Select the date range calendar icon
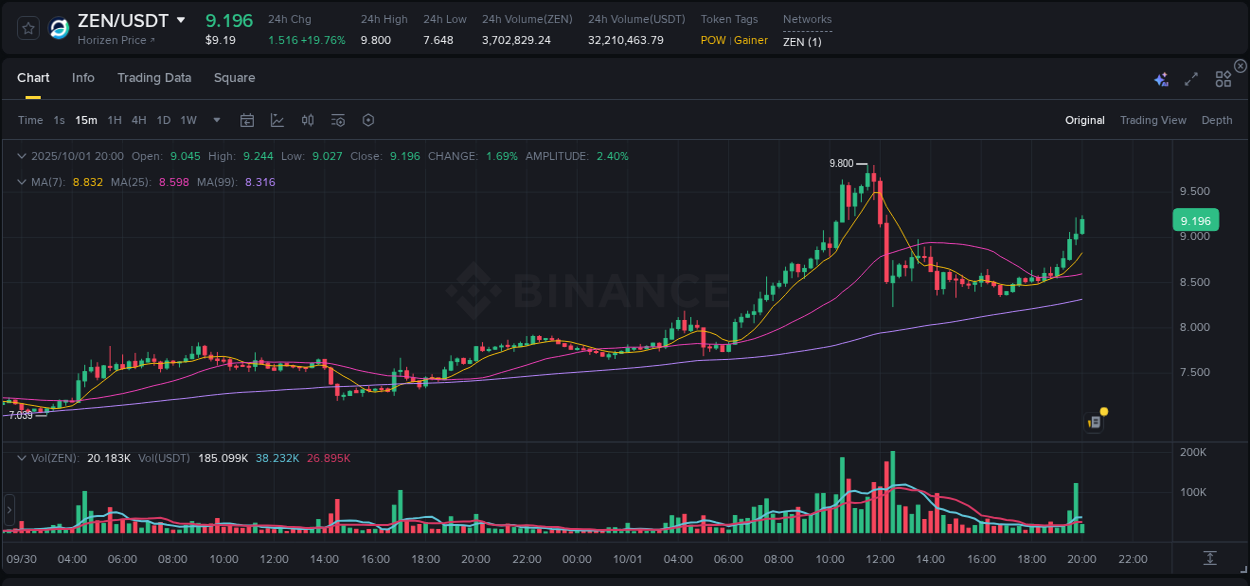The width and height of the screenshot is (1250, 586). pos(247,120)
